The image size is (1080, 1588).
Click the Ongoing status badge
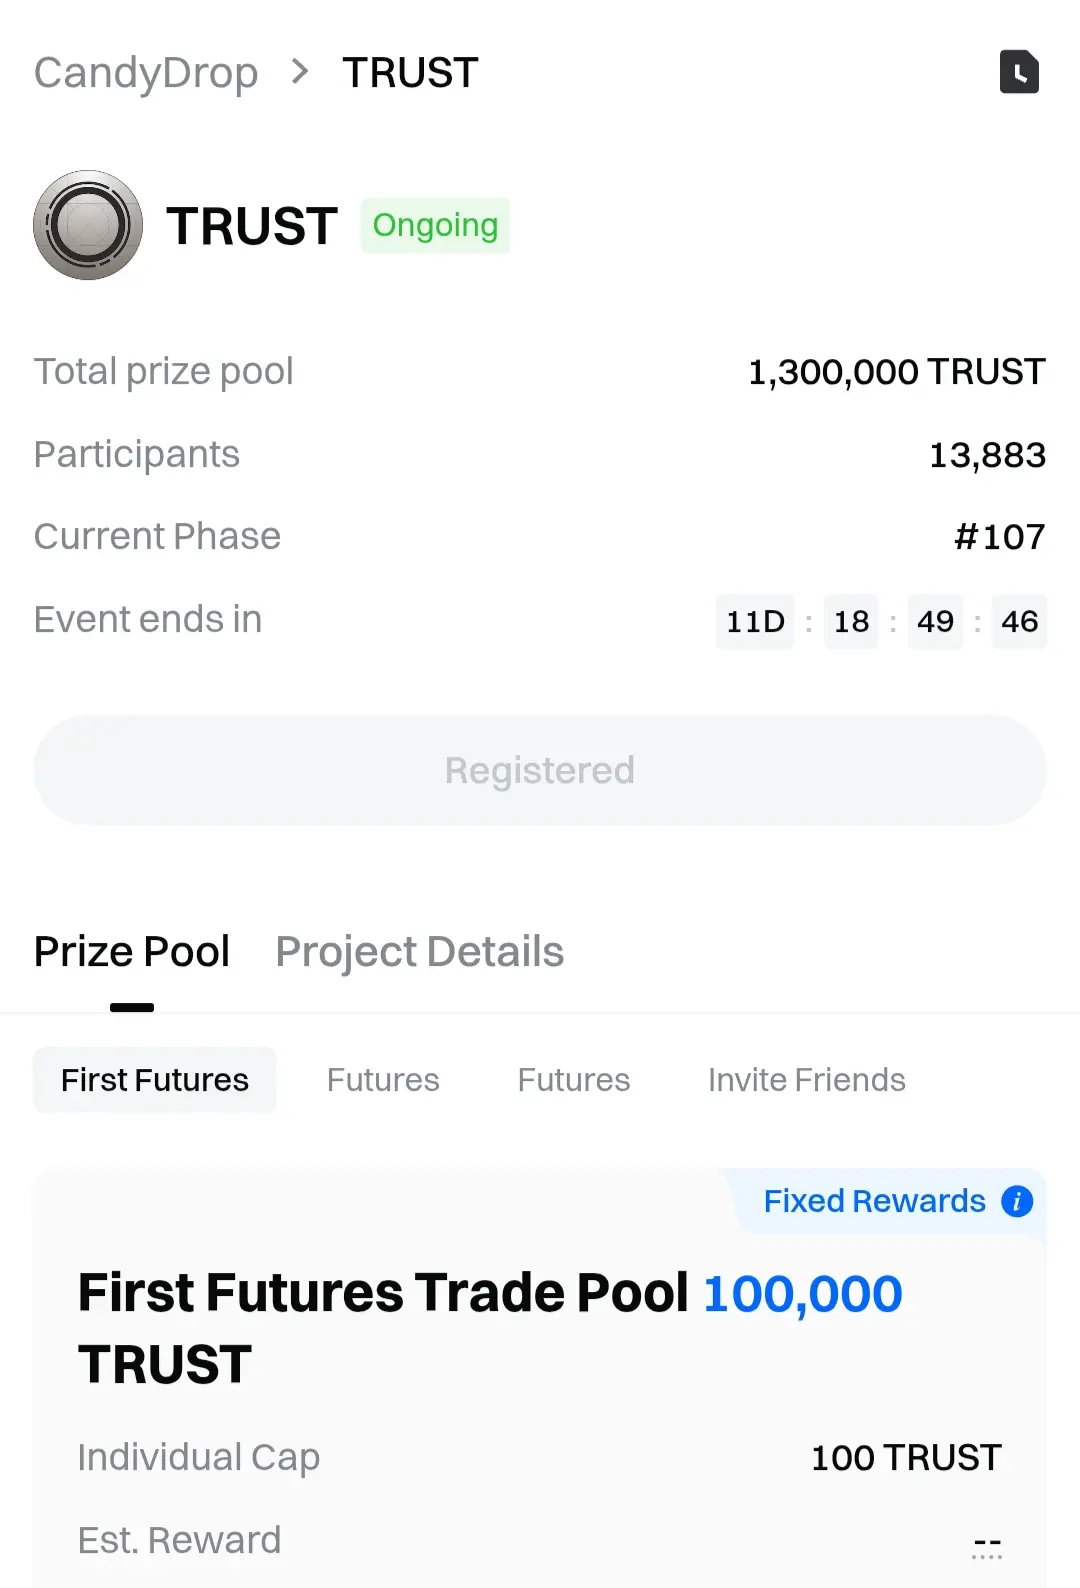[x=435, y=226]
